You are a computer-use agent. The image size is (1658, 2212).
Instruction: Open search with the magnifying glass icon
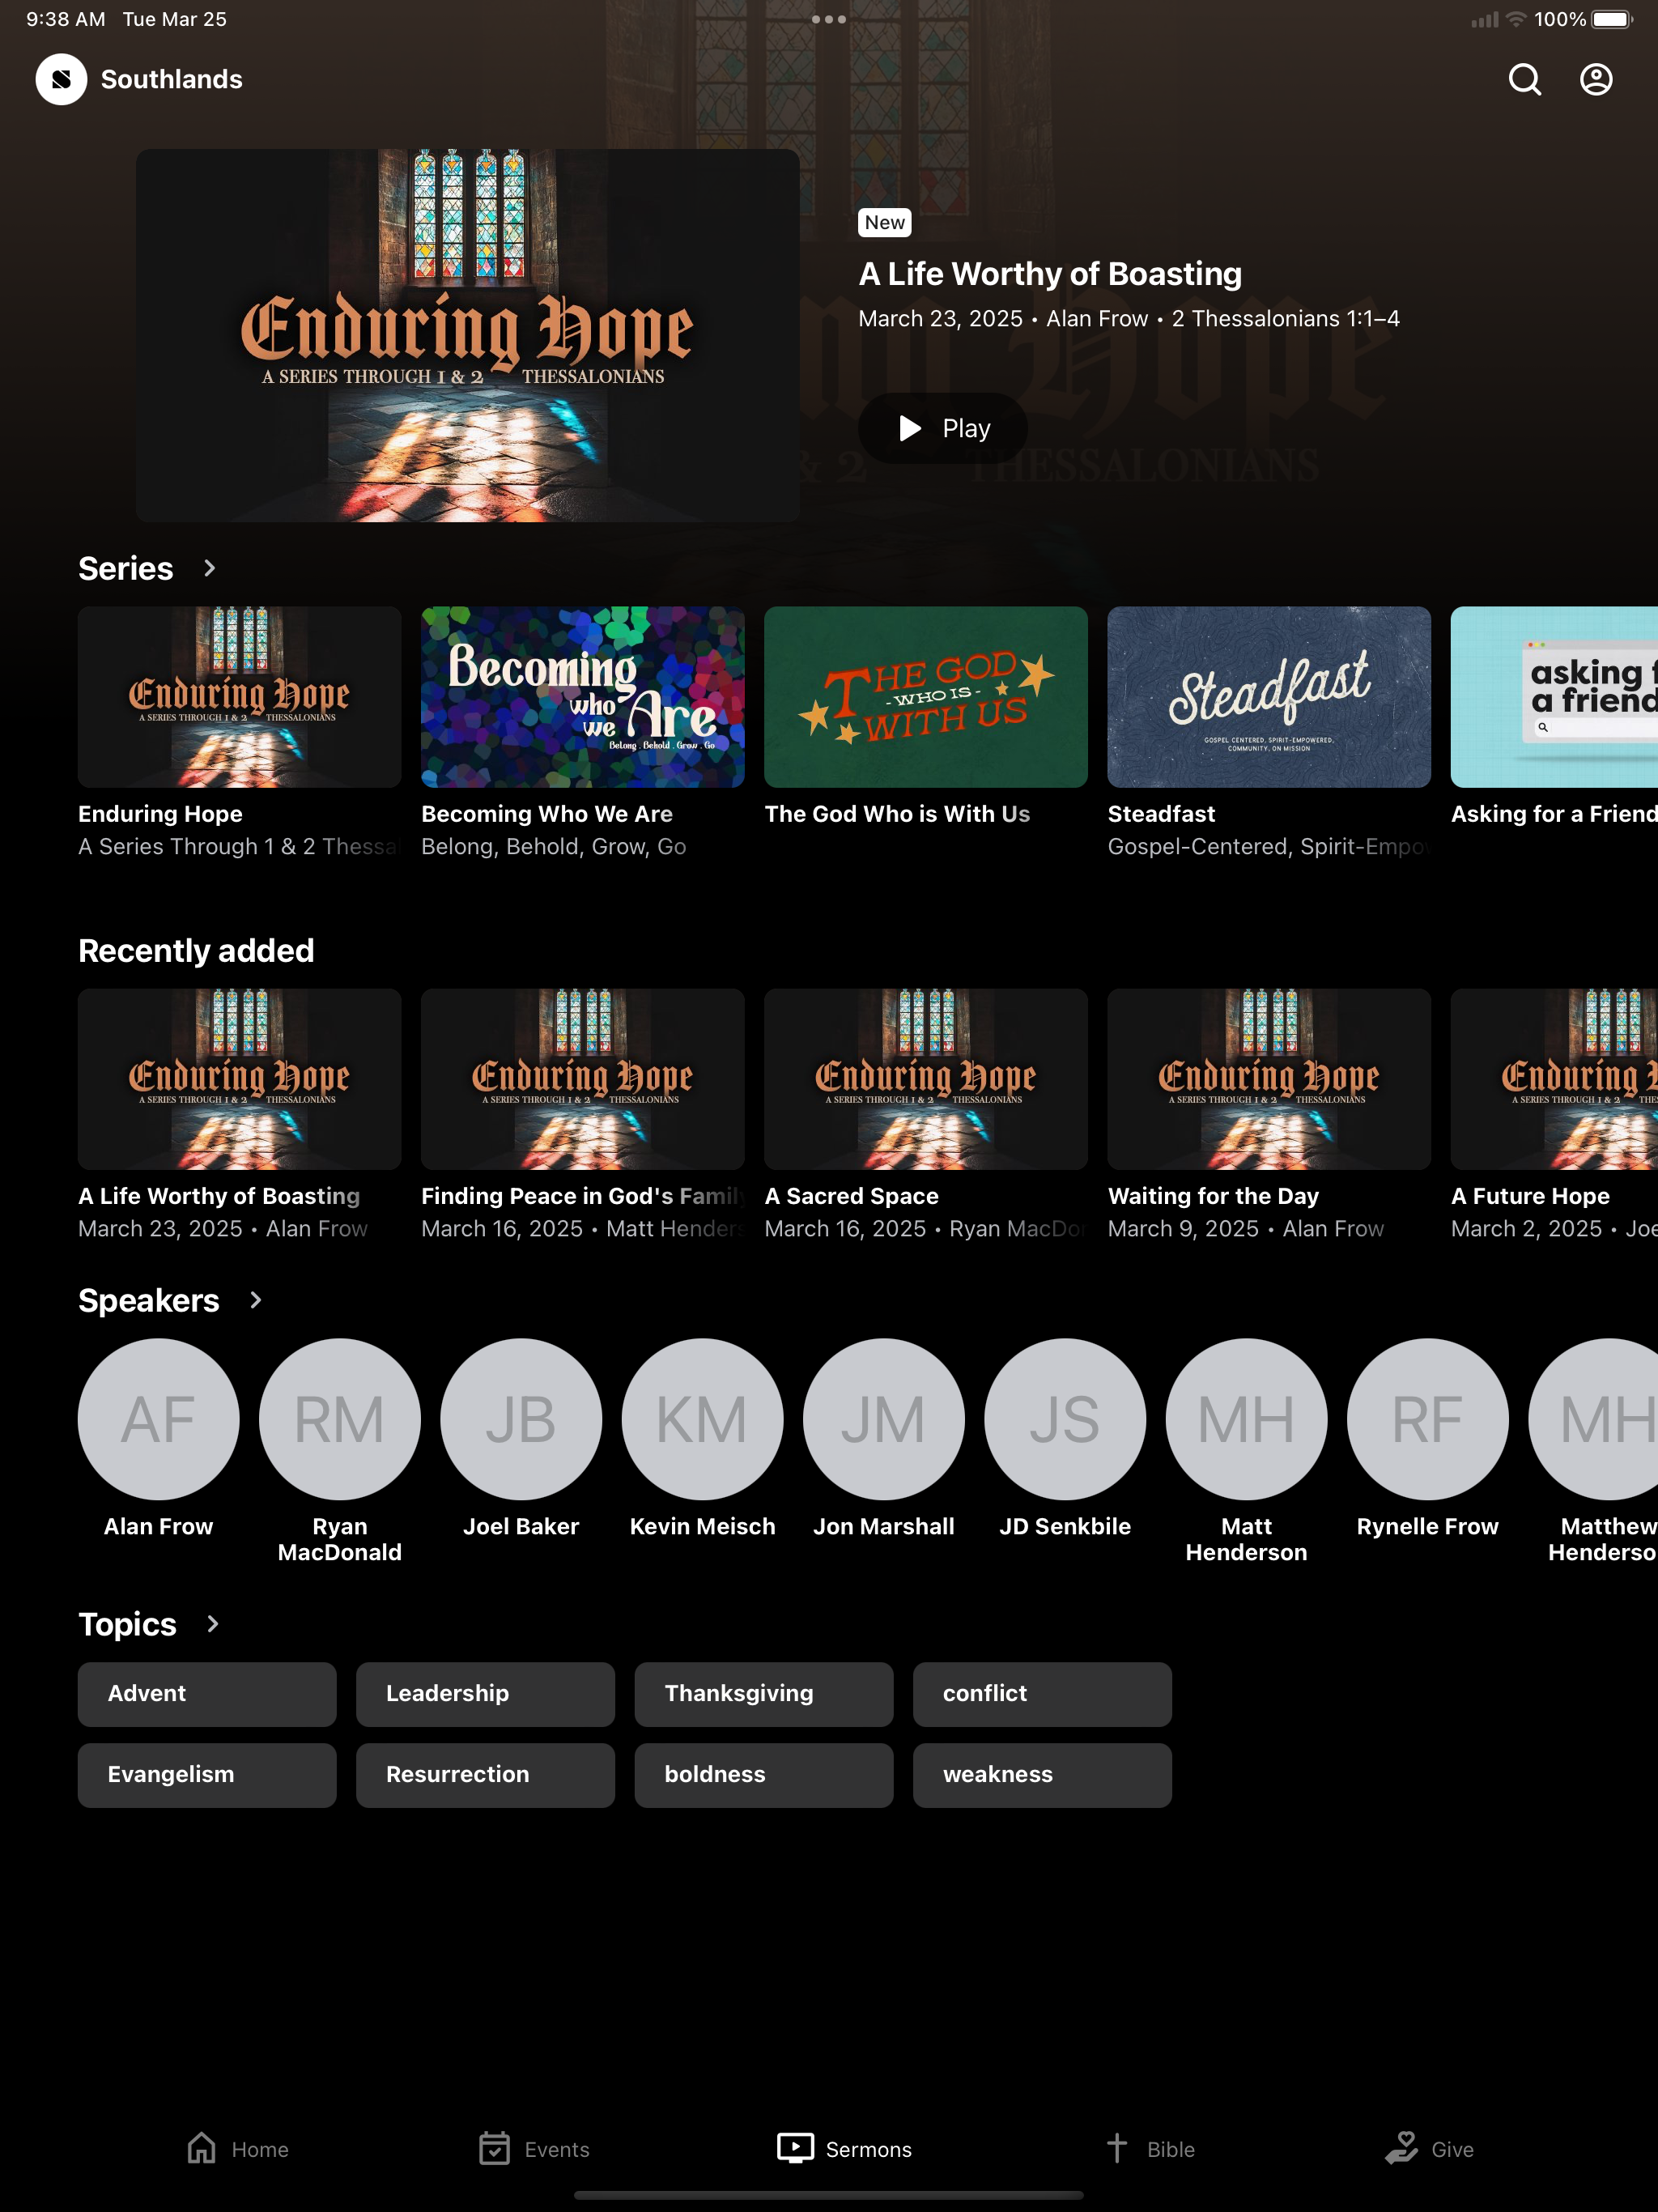click(1524, 79)
